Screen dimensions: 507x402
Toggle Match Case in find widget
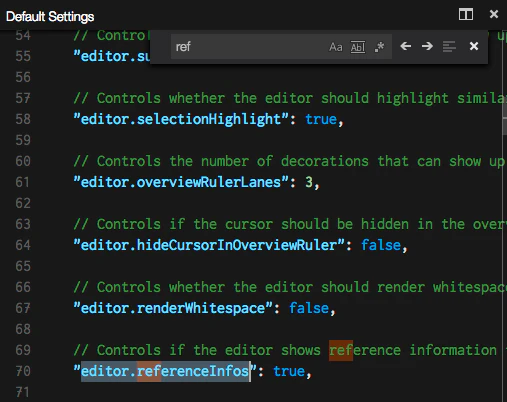[x=336, y=47]
